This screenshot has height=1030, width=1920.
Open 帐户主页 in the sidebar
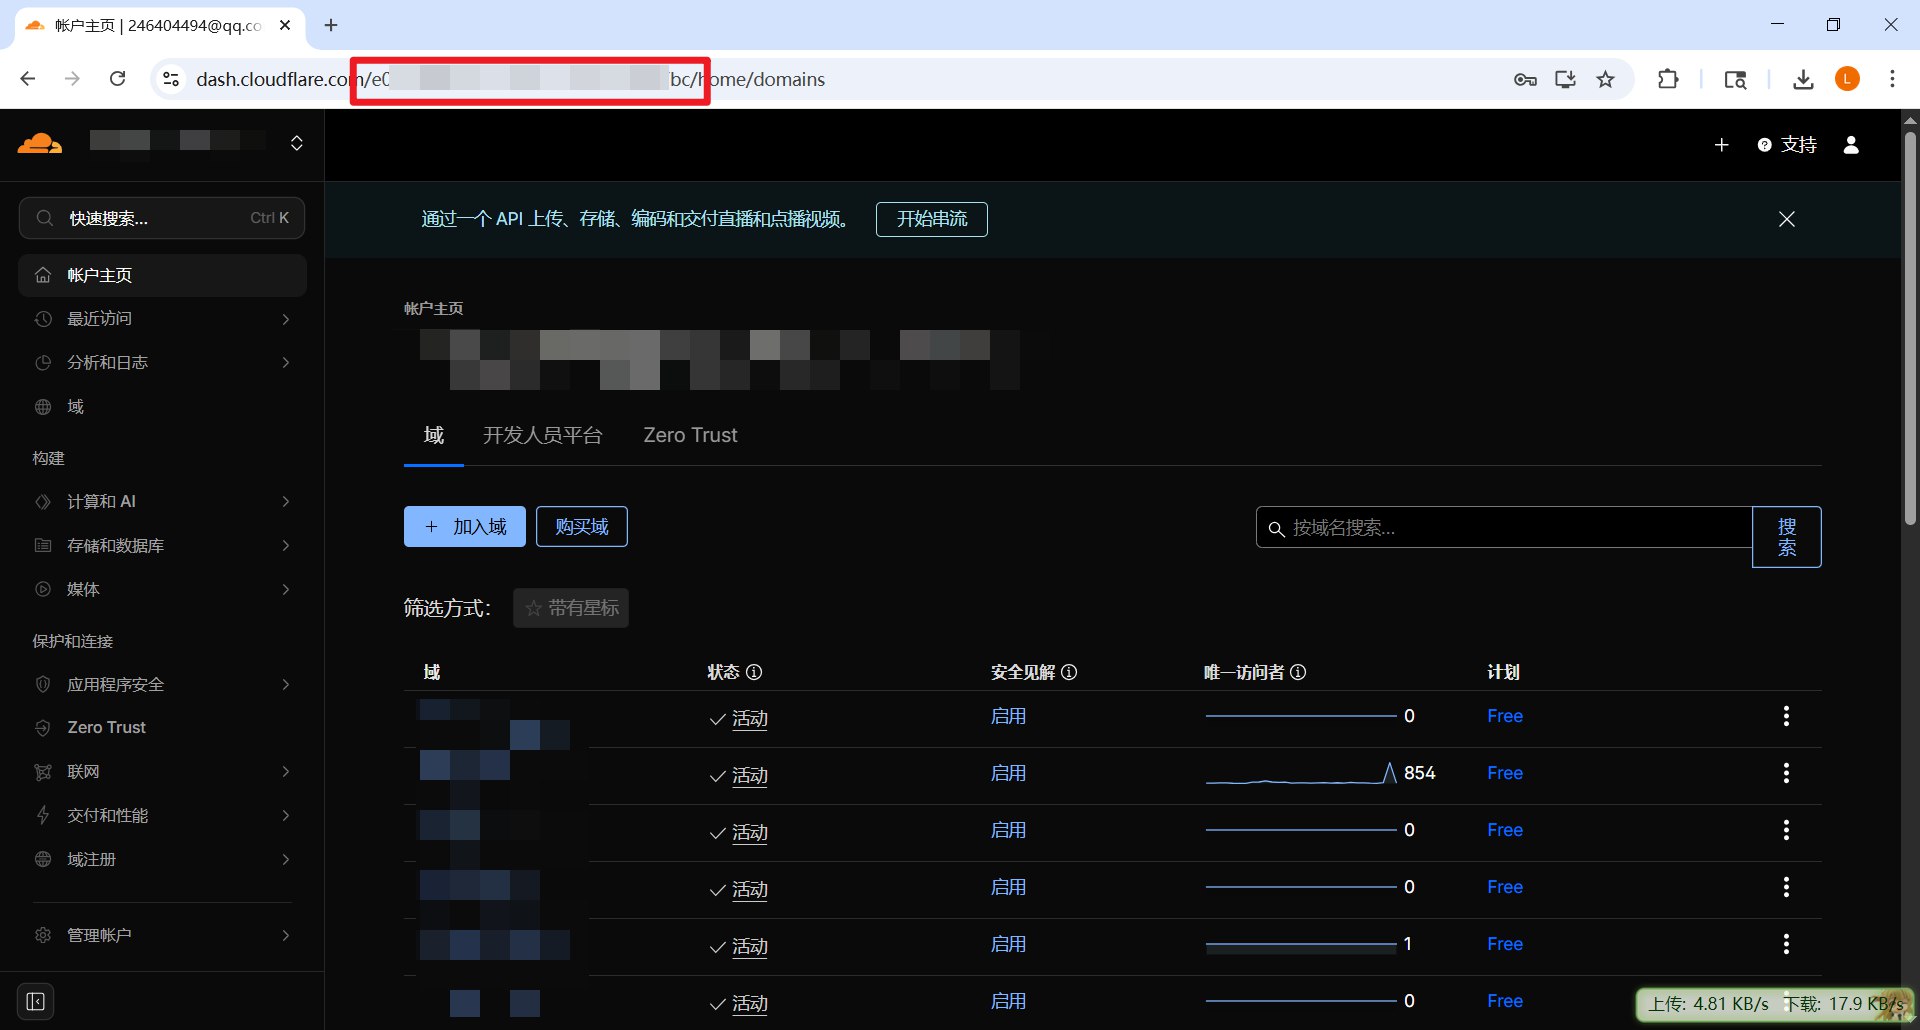pos(162,275)
